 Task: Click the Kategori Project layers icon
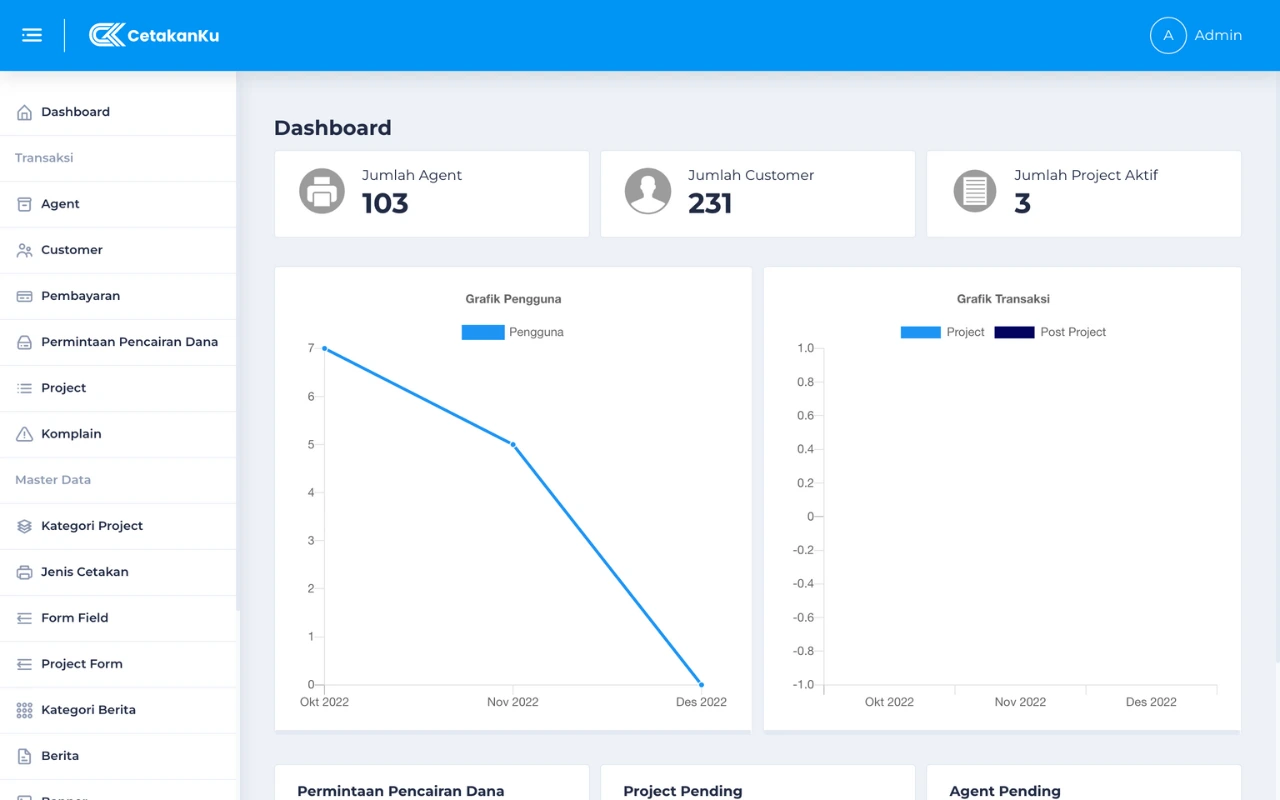24,526
